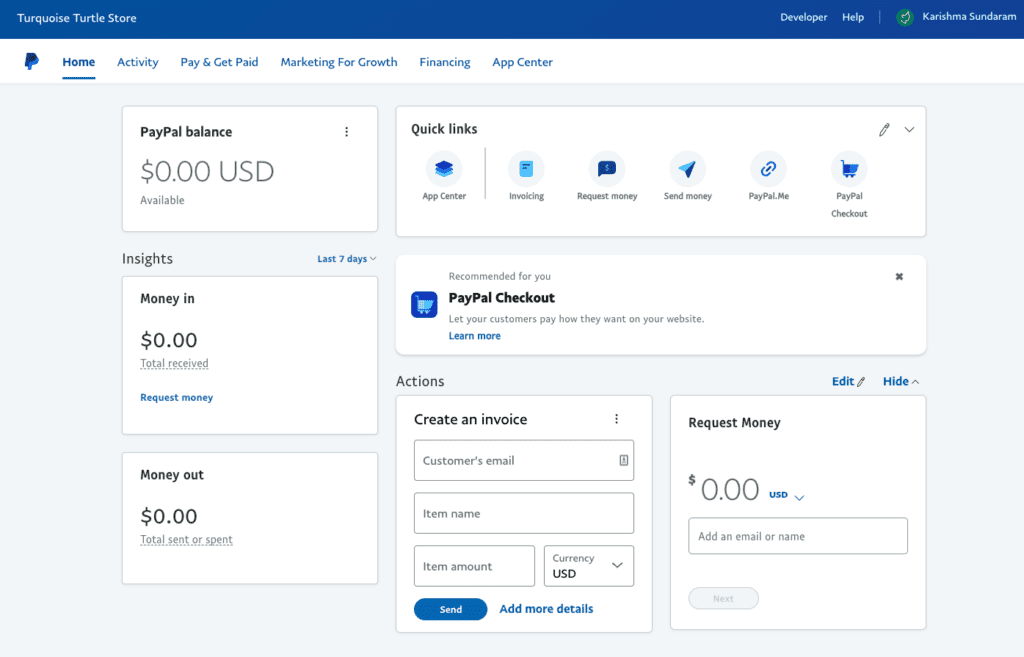
Task: Click the Send money paper plane icon
Action: [687, 169]
